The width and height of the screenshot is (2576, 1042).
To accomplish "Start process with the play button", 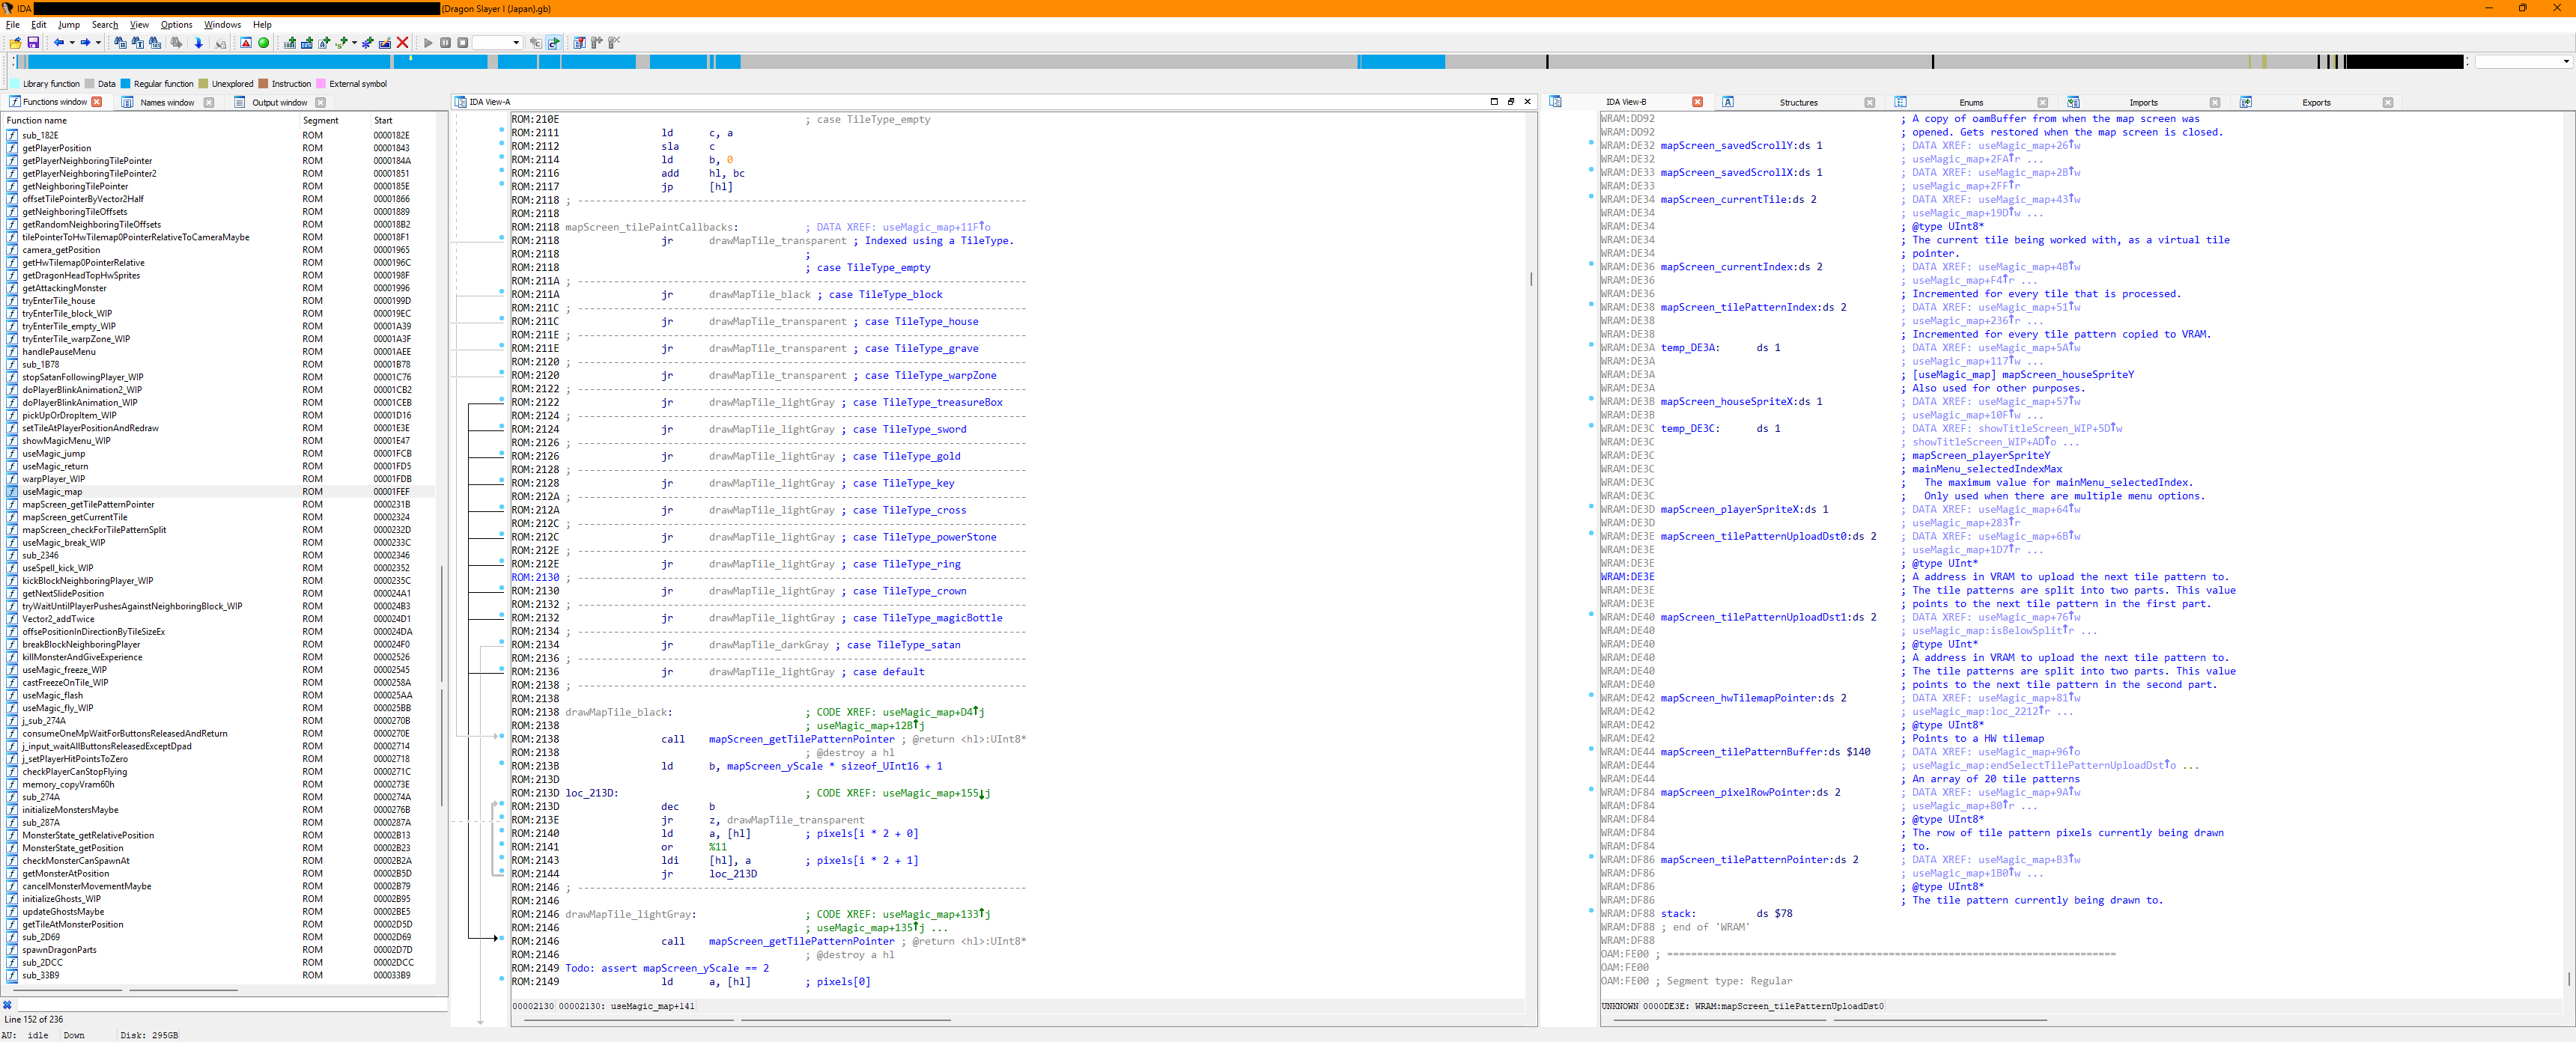I will pyautogui.click(x=428, y=43).
